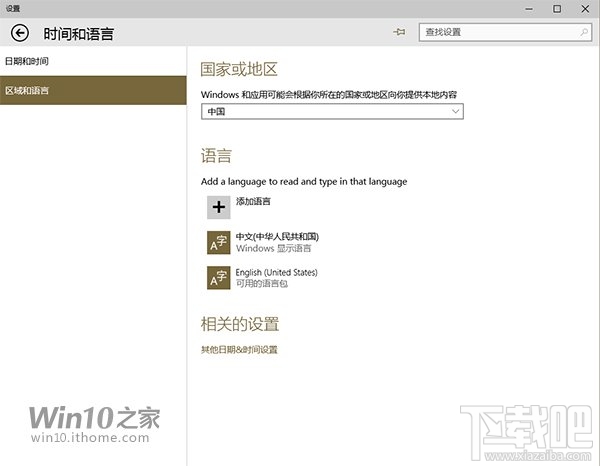Click the search magnifier icon
600x466 pixels.
pos(584,32)
